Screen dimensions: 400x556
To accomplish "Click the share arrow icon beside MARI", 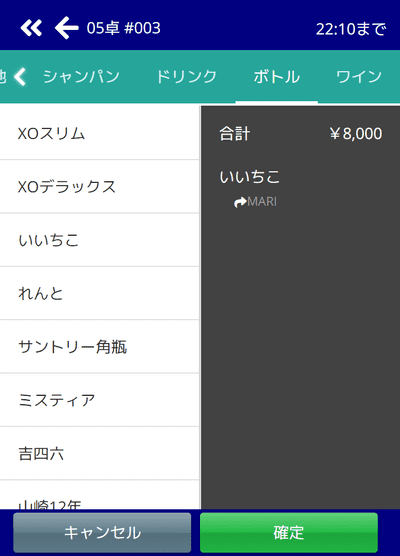I will pyautogui.click(x=240, y=202).
